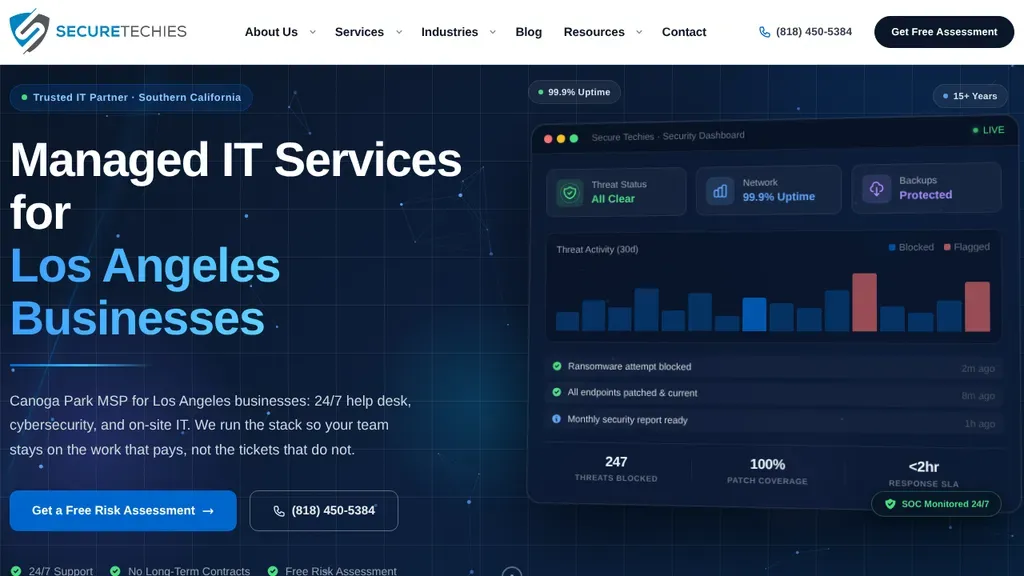The width and height of the screenshot is (1024, 576).
Task: Click the SECURETECHIES wordmark text
Action: (x=121, y=31)
